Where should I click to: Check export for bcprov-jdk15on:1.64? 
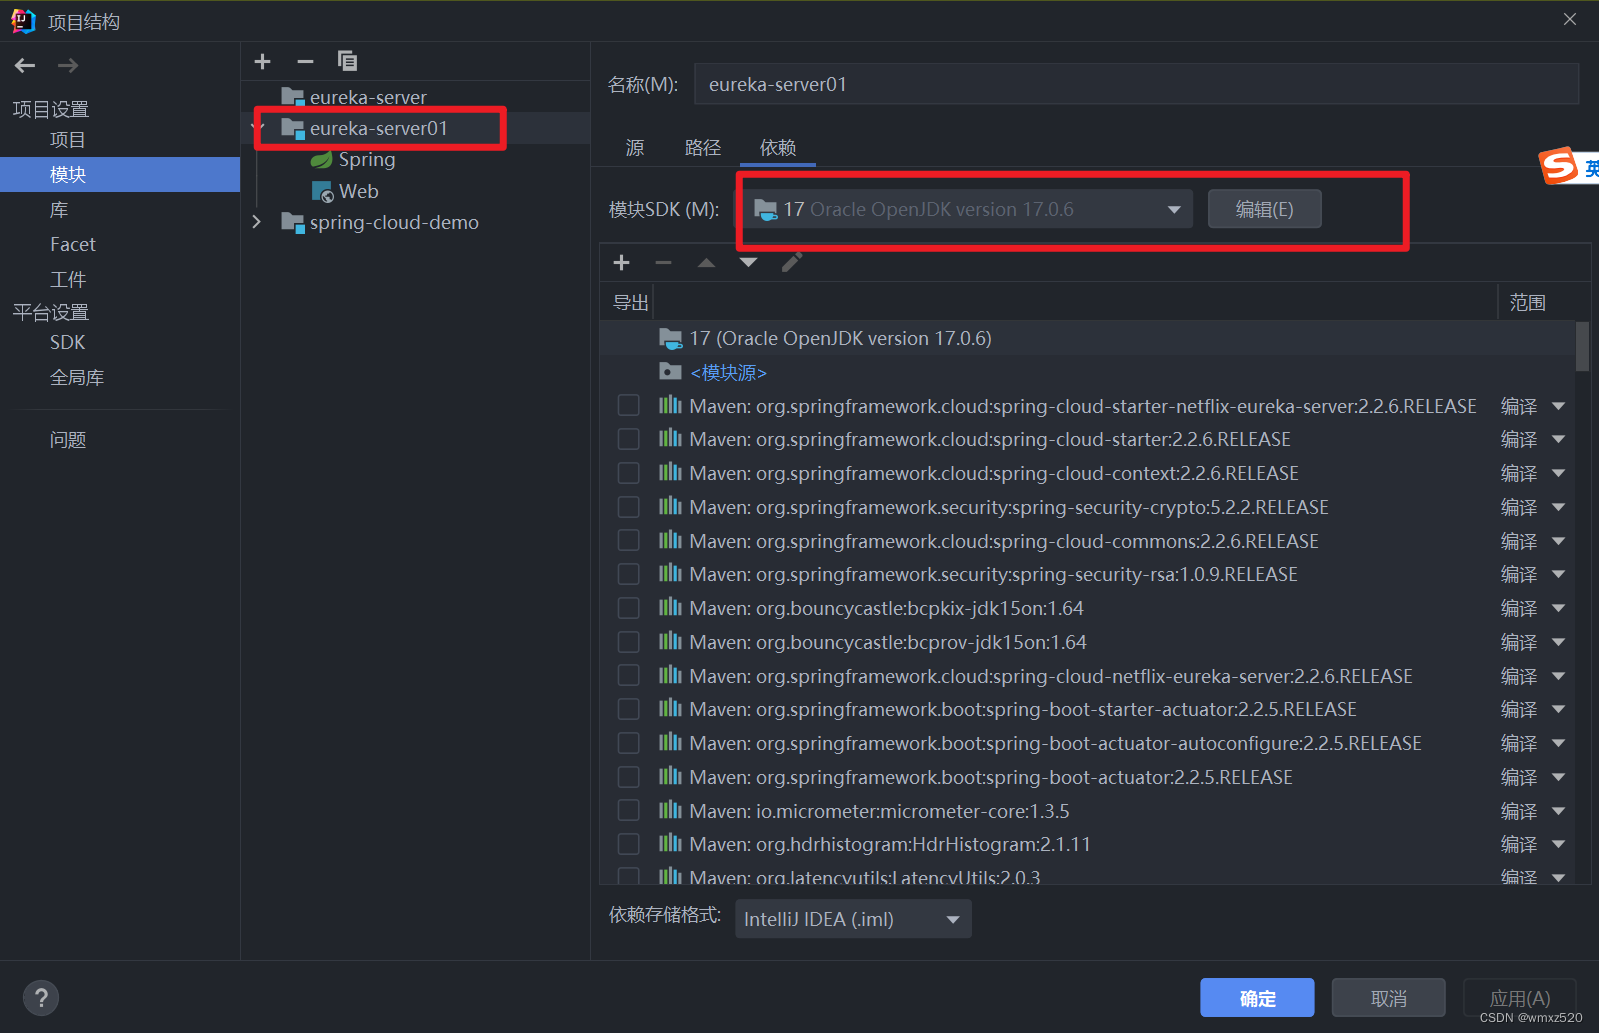pyautogui.click(x=629, y=642)
